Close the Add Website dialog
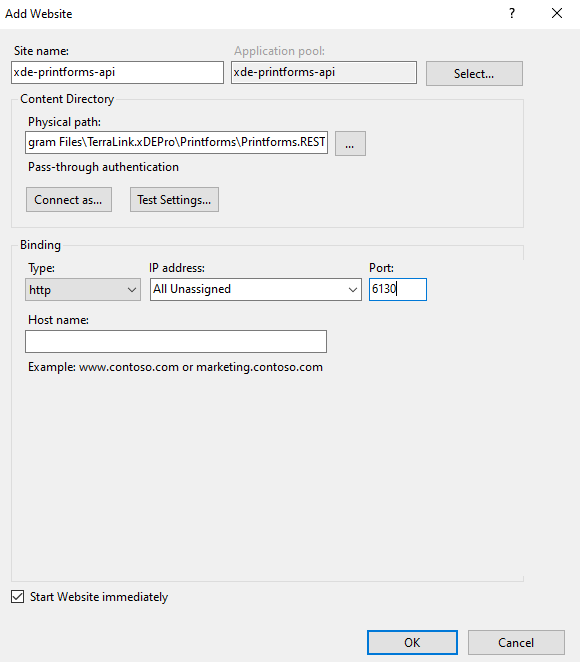The height and width of the screenshot is (662, 580). (557, 14)
